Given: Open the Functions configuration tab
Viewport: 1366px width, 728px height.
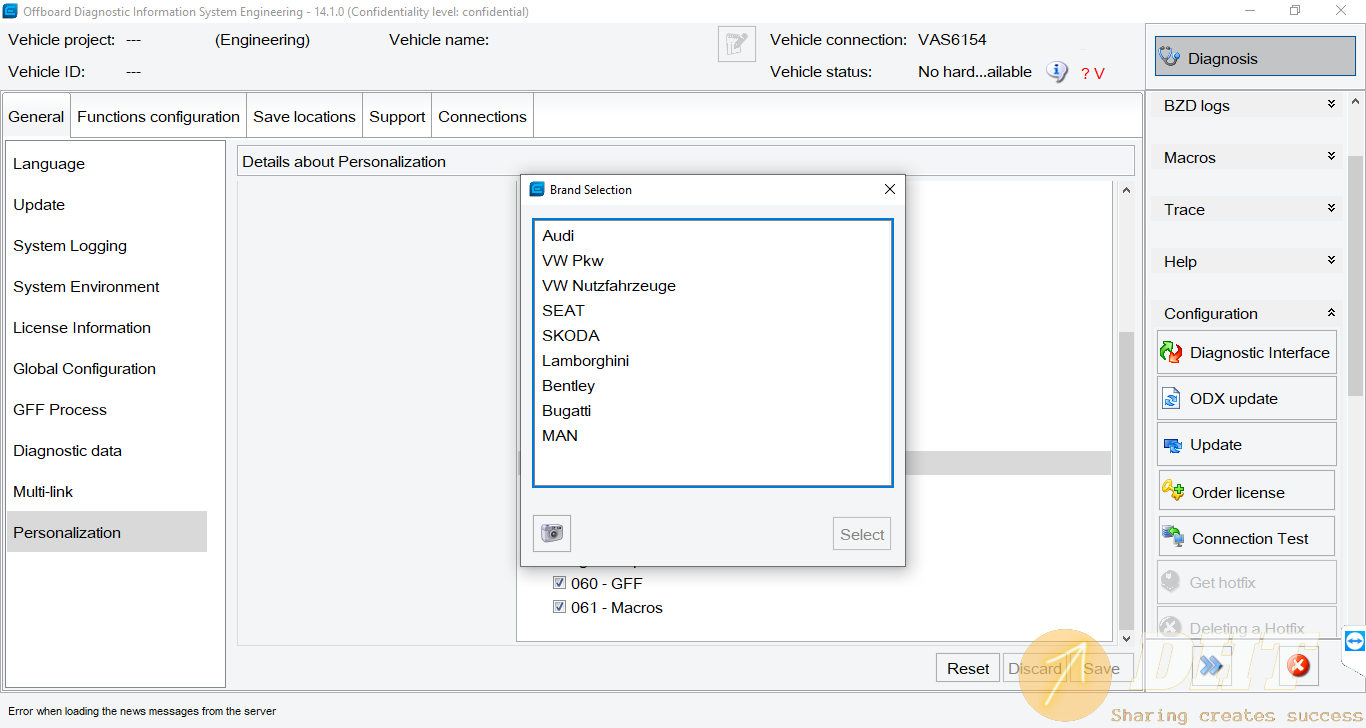Looking at the screenshot, I should [158, 117].
